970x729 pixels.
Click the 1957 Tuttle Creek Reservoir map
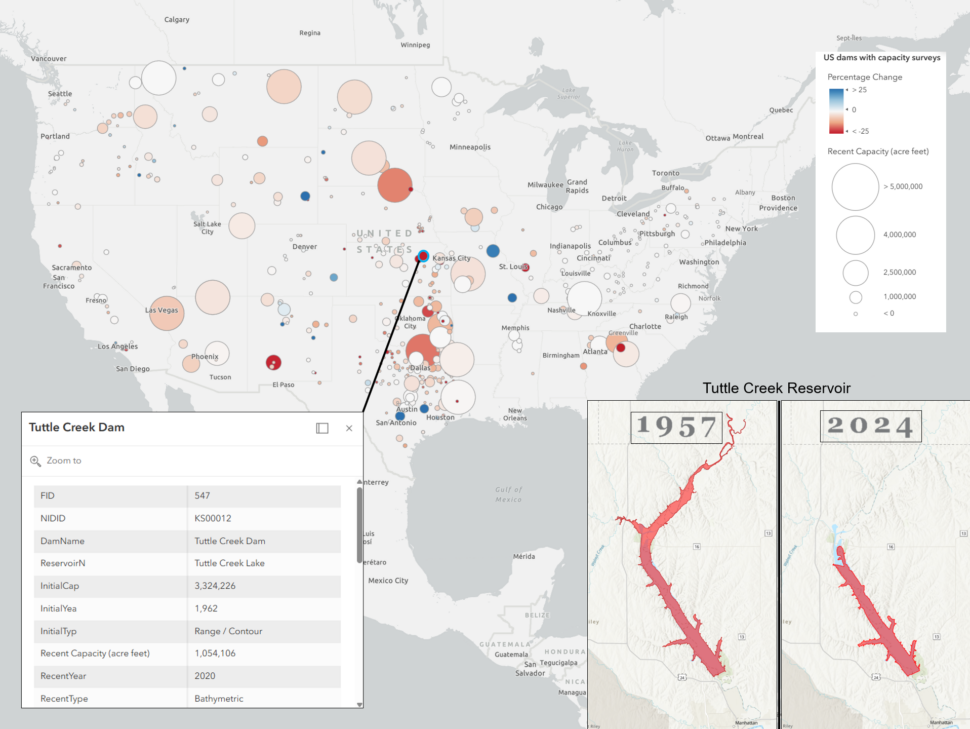click(682, 564)
